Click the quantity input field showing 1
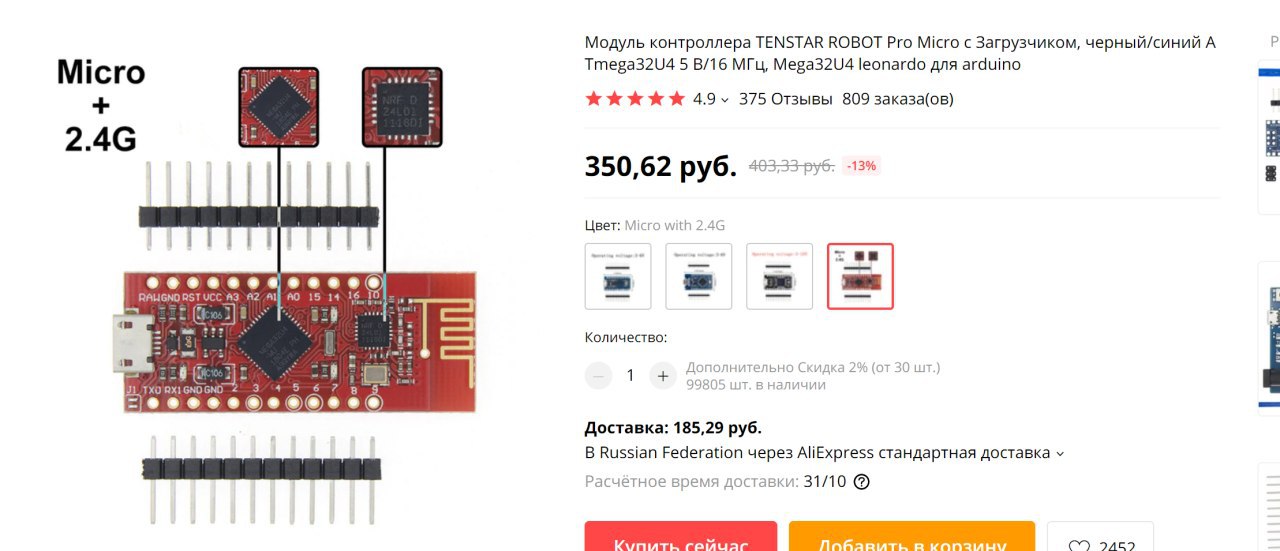This screenshot has height=551, width=1280. 630,375
